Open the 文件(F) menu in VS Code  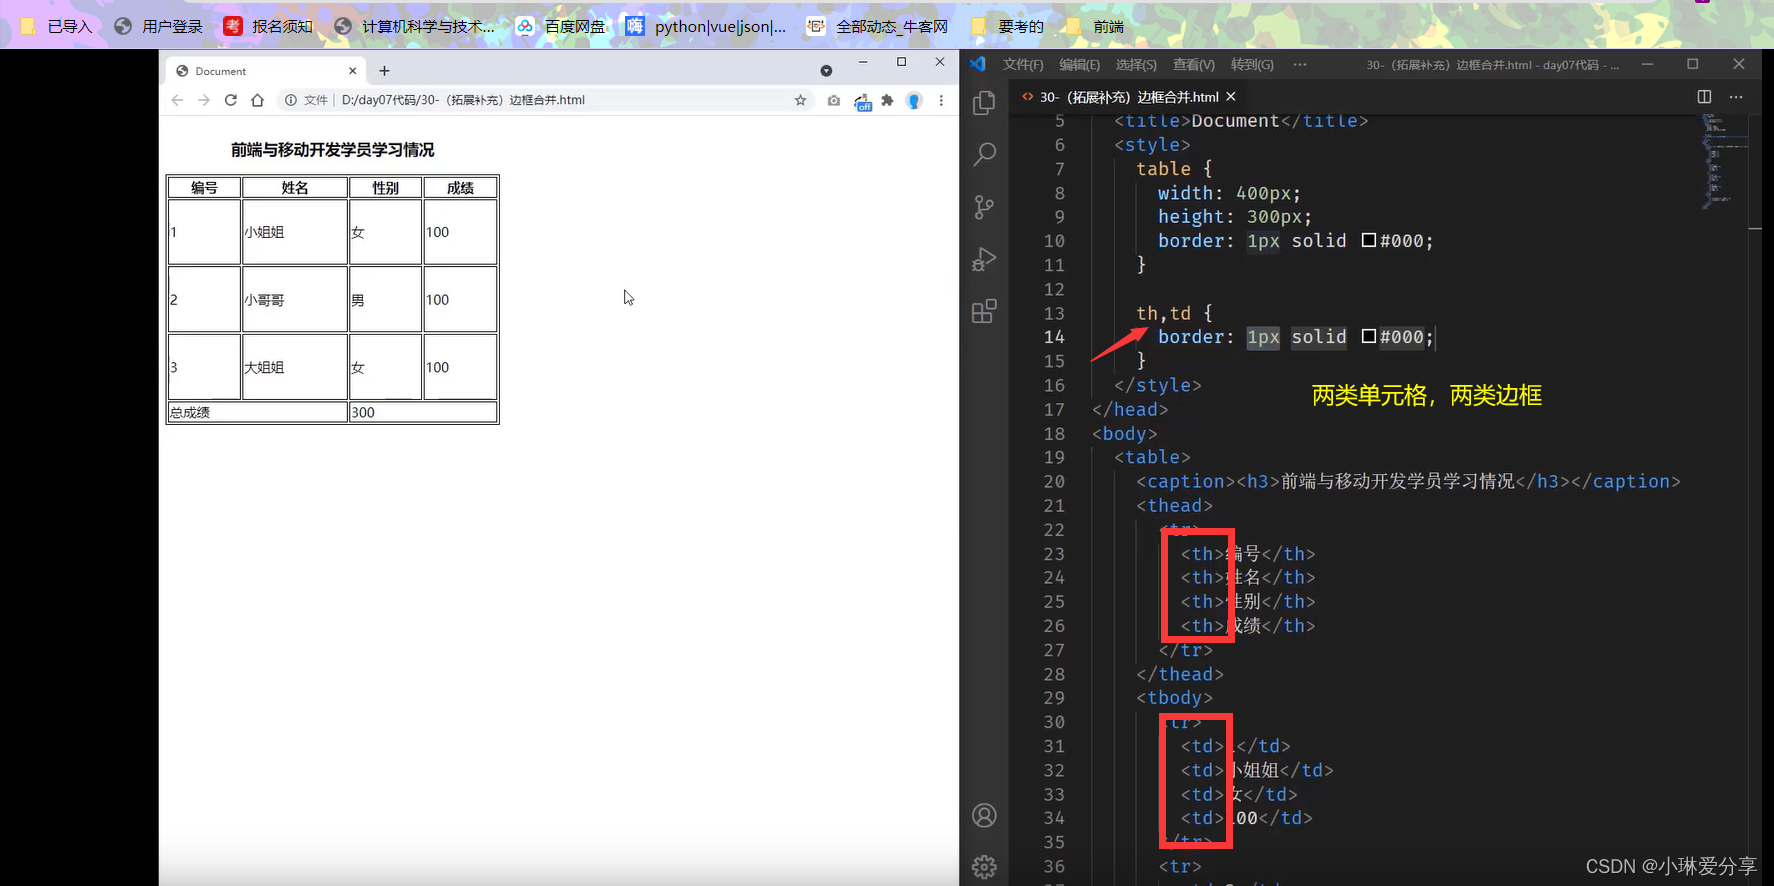pyautogui.click(x=1023, y=65)
